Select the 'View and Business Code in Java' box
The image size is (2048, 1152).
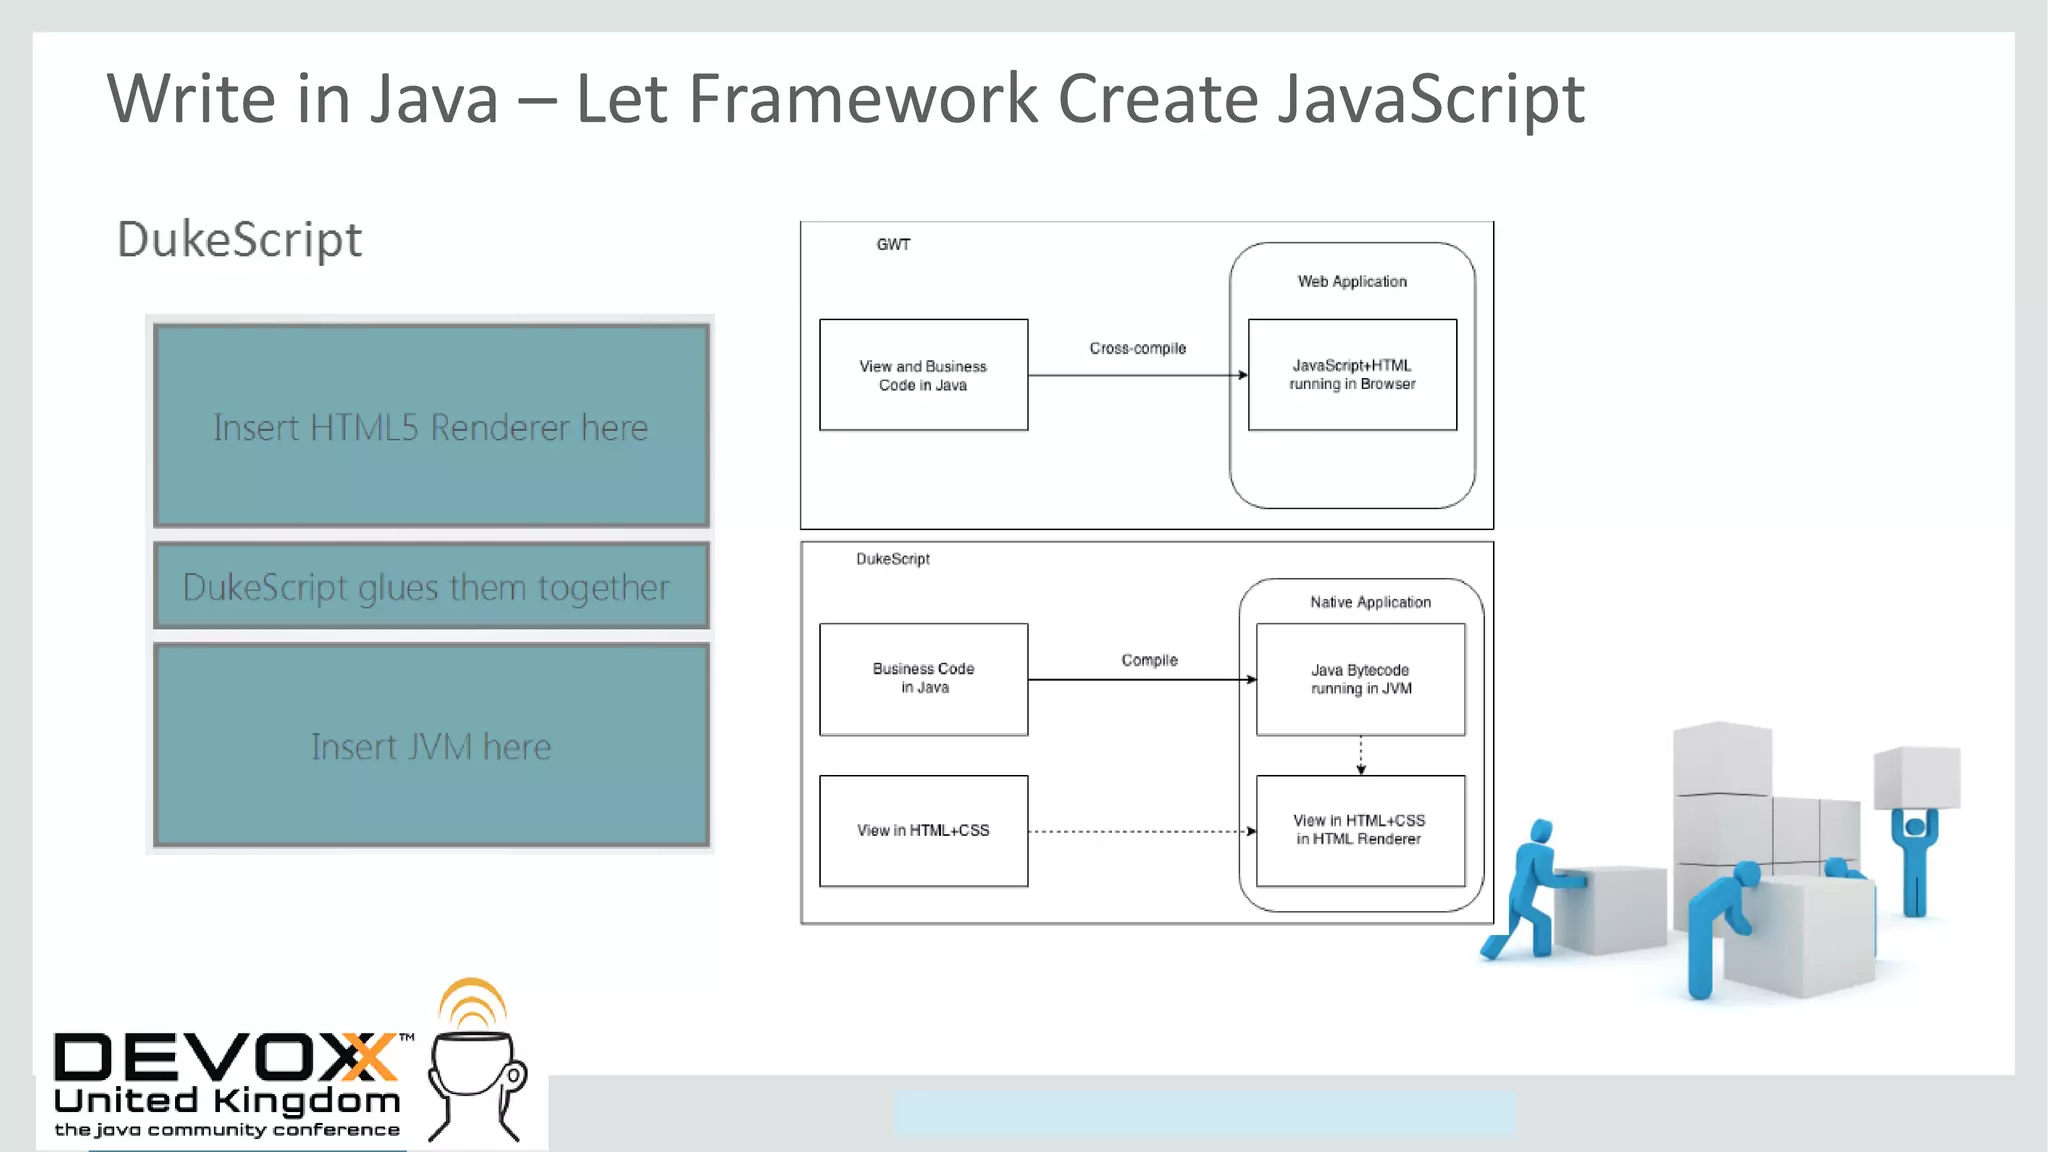pyautogui.click(x=923, y=375)
